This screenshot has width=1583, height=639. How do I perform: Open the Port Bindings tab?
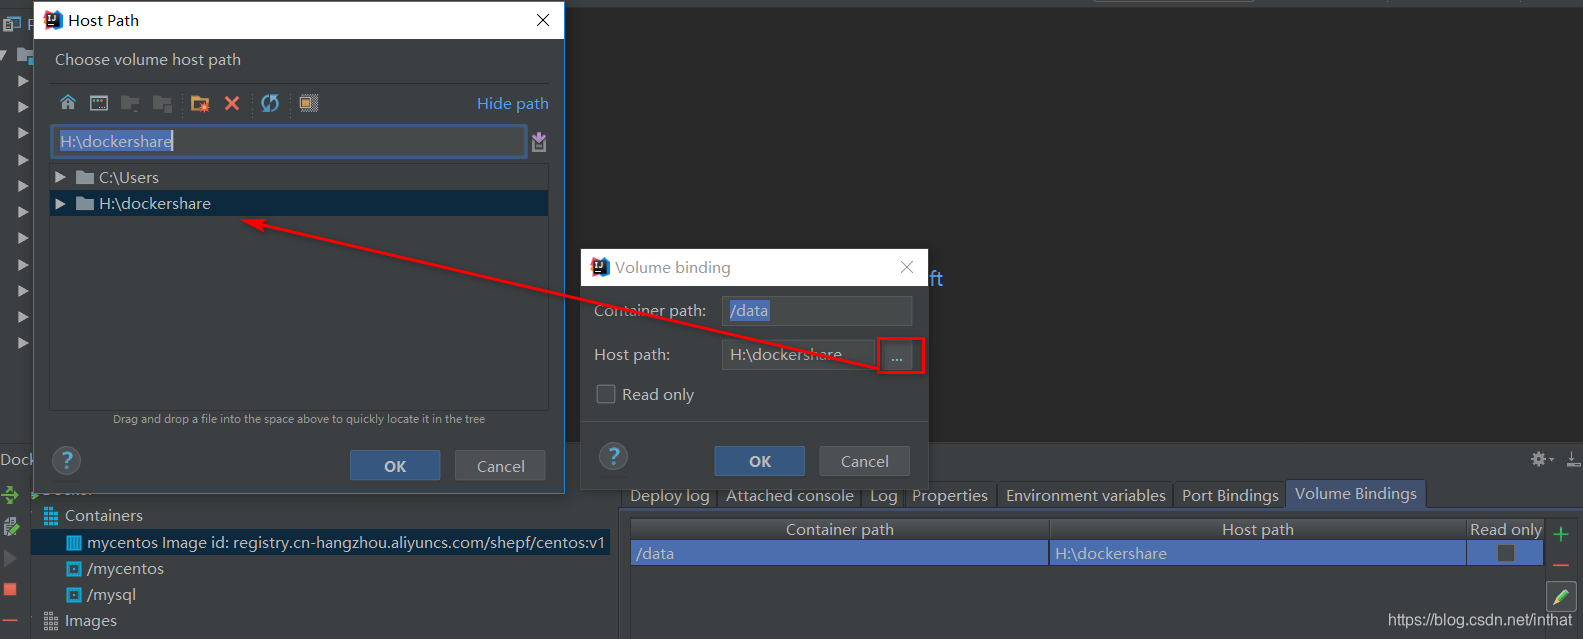[1230, 495]
